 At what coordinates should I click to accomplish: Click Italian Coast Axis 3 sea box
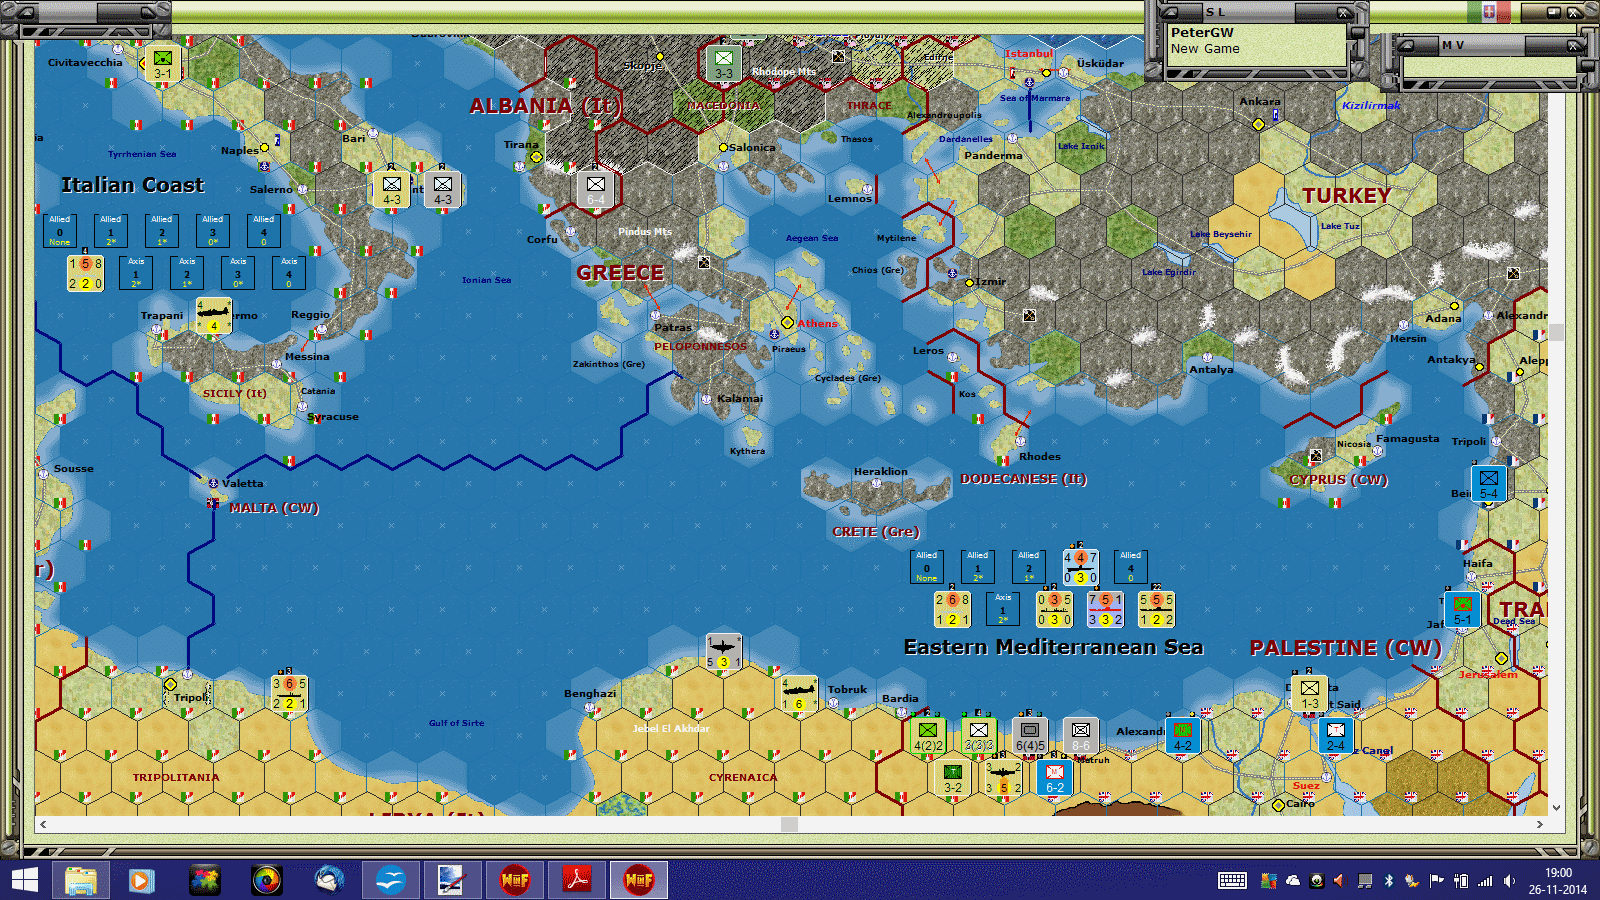click(x=238, y=273)
